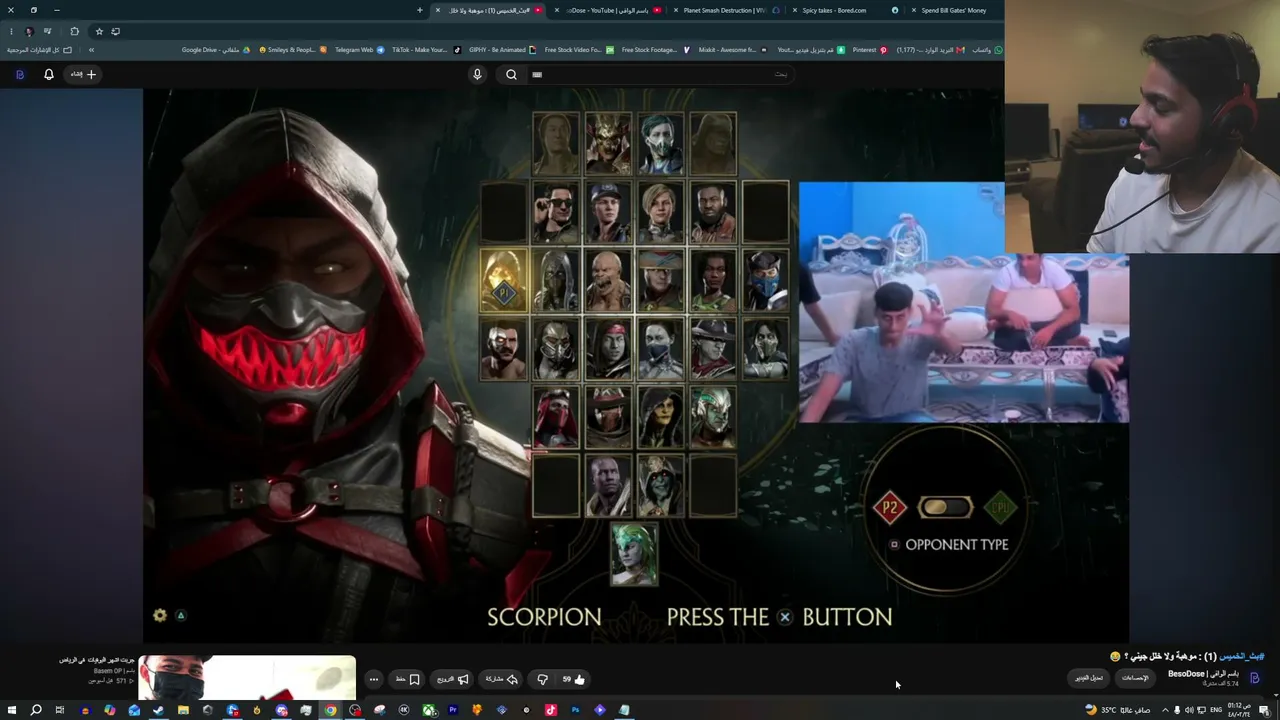Open the Chrome profile avatar

click(29, 31)
